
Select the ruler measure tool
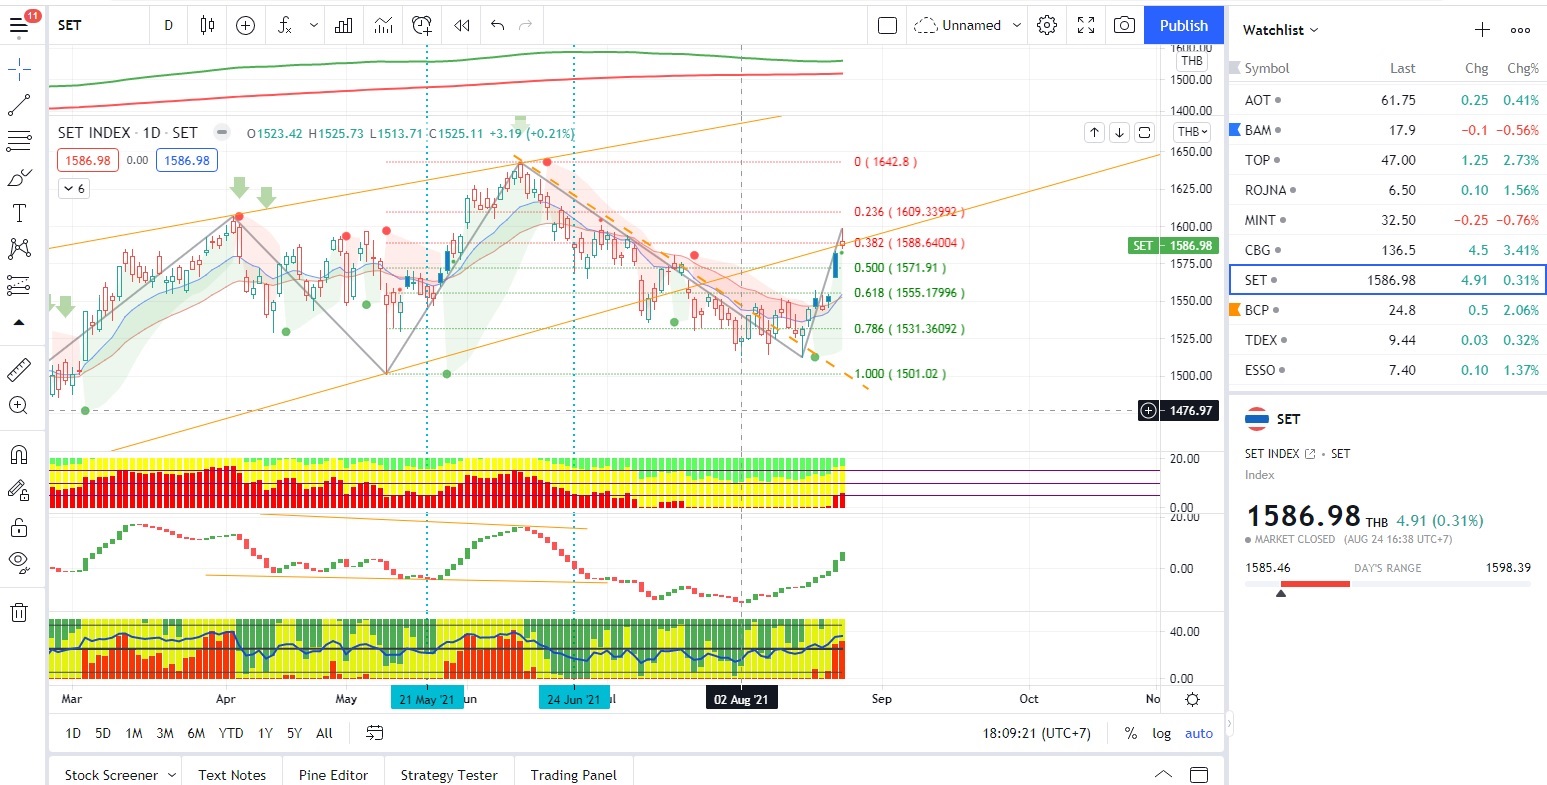pos(19,370)
